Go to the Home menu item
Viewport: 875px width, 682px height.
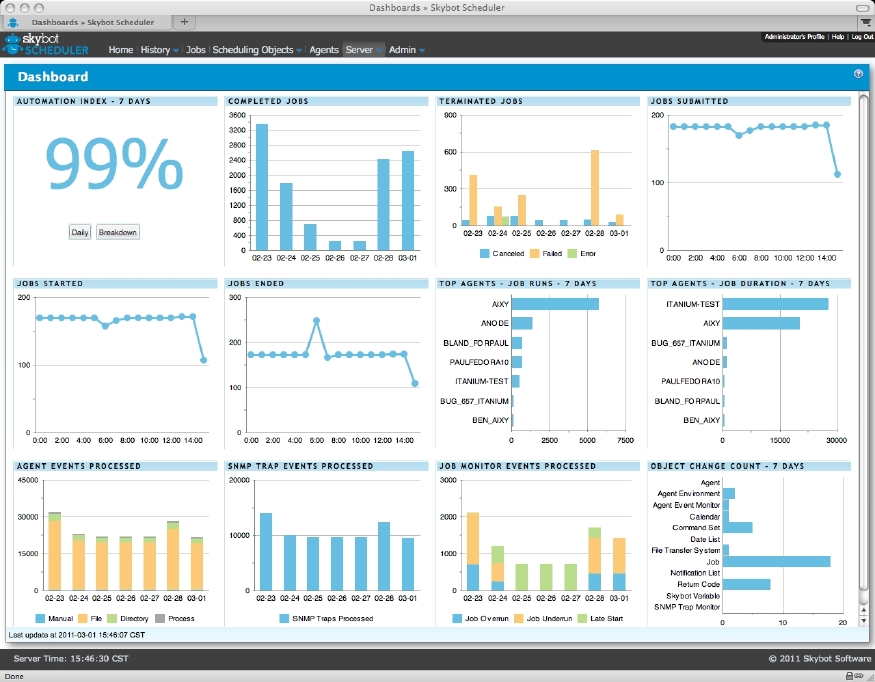click(x=121, y=50)
